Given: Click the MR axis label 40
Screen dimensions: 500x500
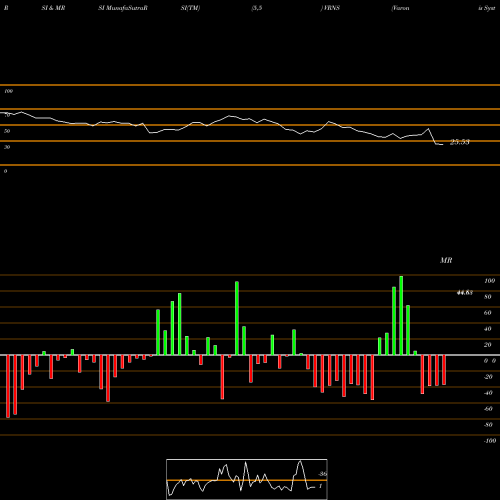Looking at the screenshot, I should [x=488, y=329].
